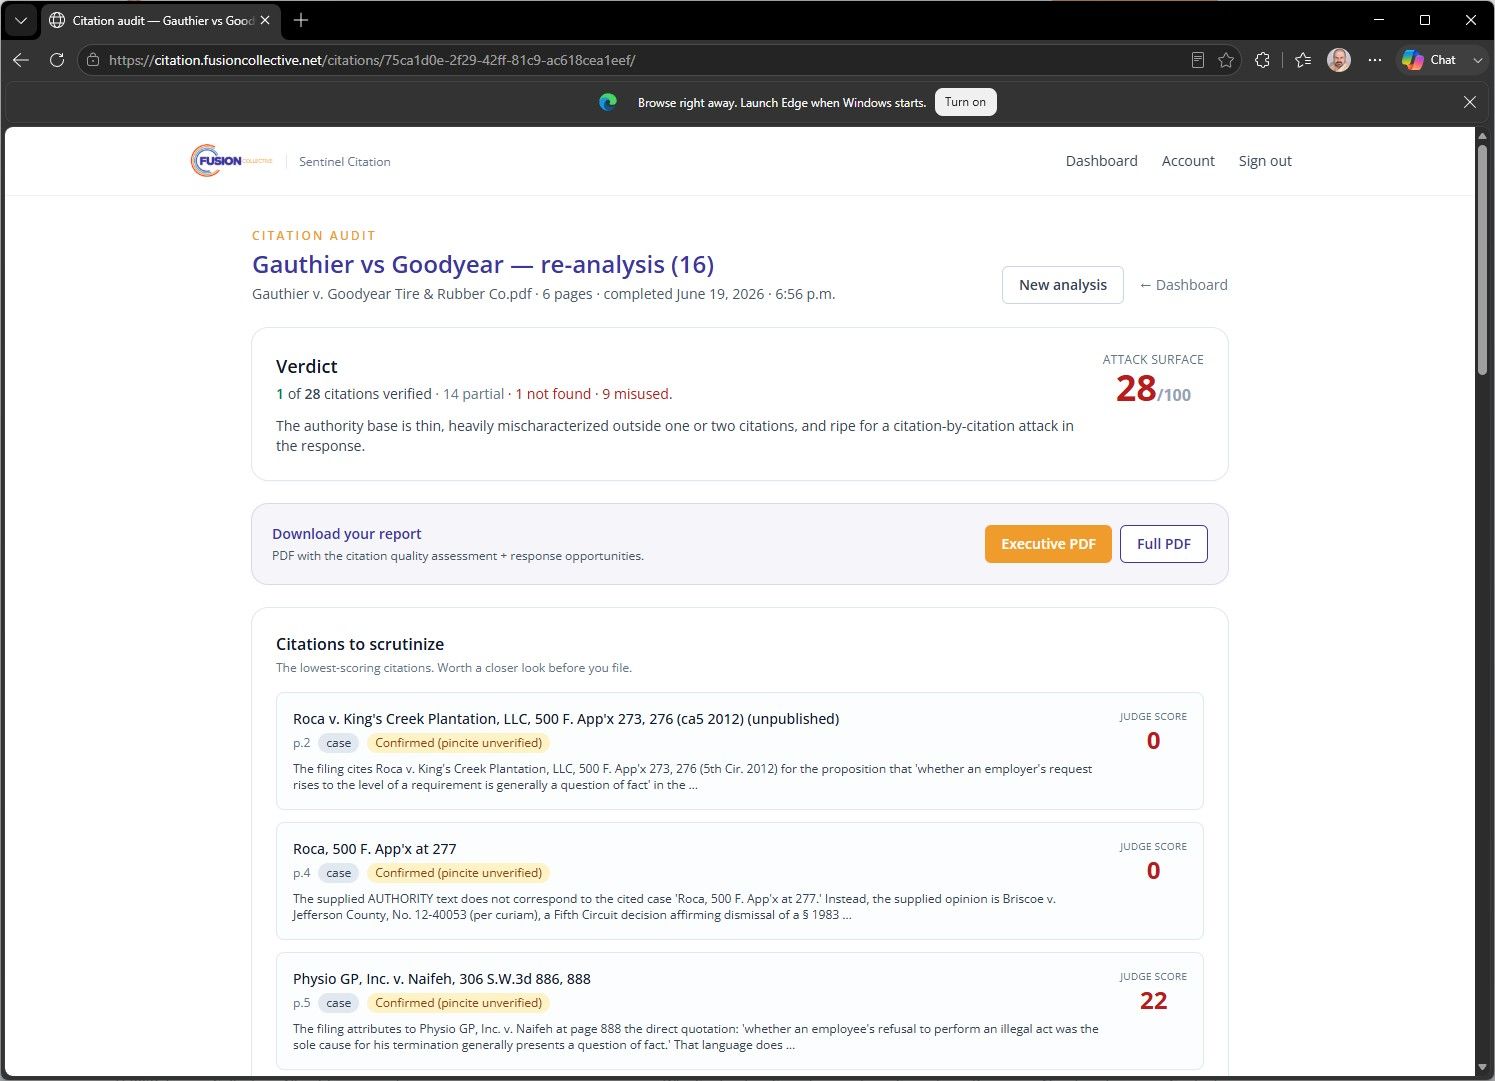The image size is (1495, 1081).
Task: Open the Physio GP, Inc. v. Naifeh citation
Action: pos(740,1011)
